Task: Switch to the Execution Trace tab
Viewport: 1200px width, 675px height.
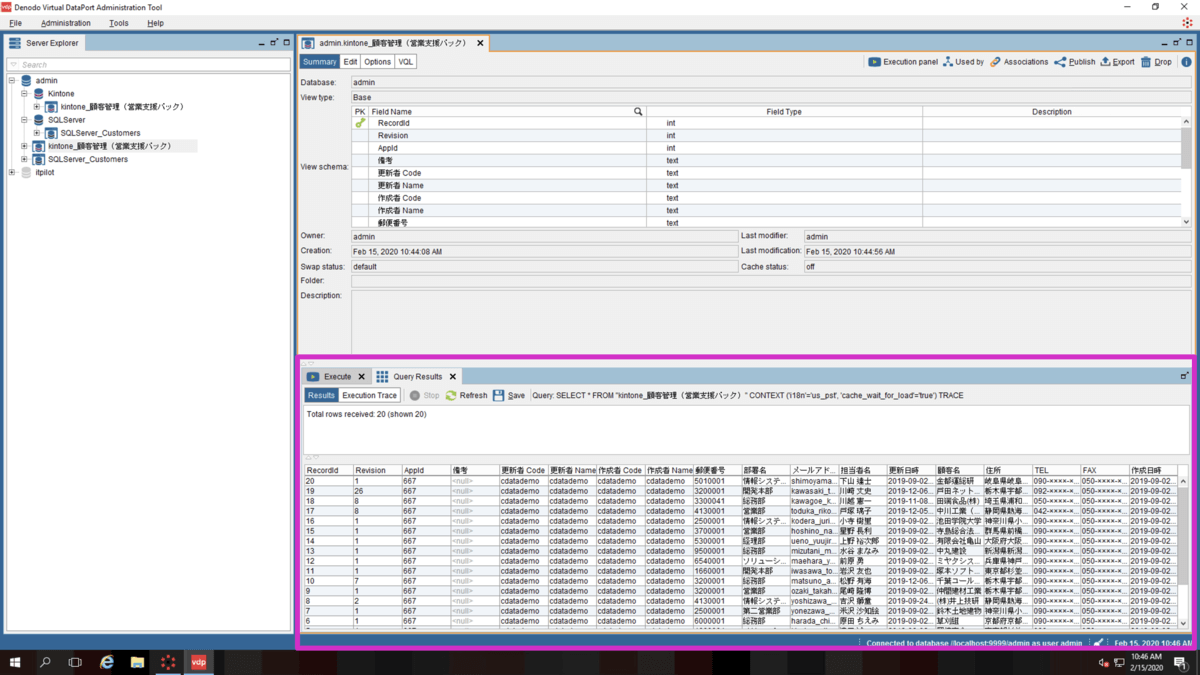Action: [x=369, y=395]
